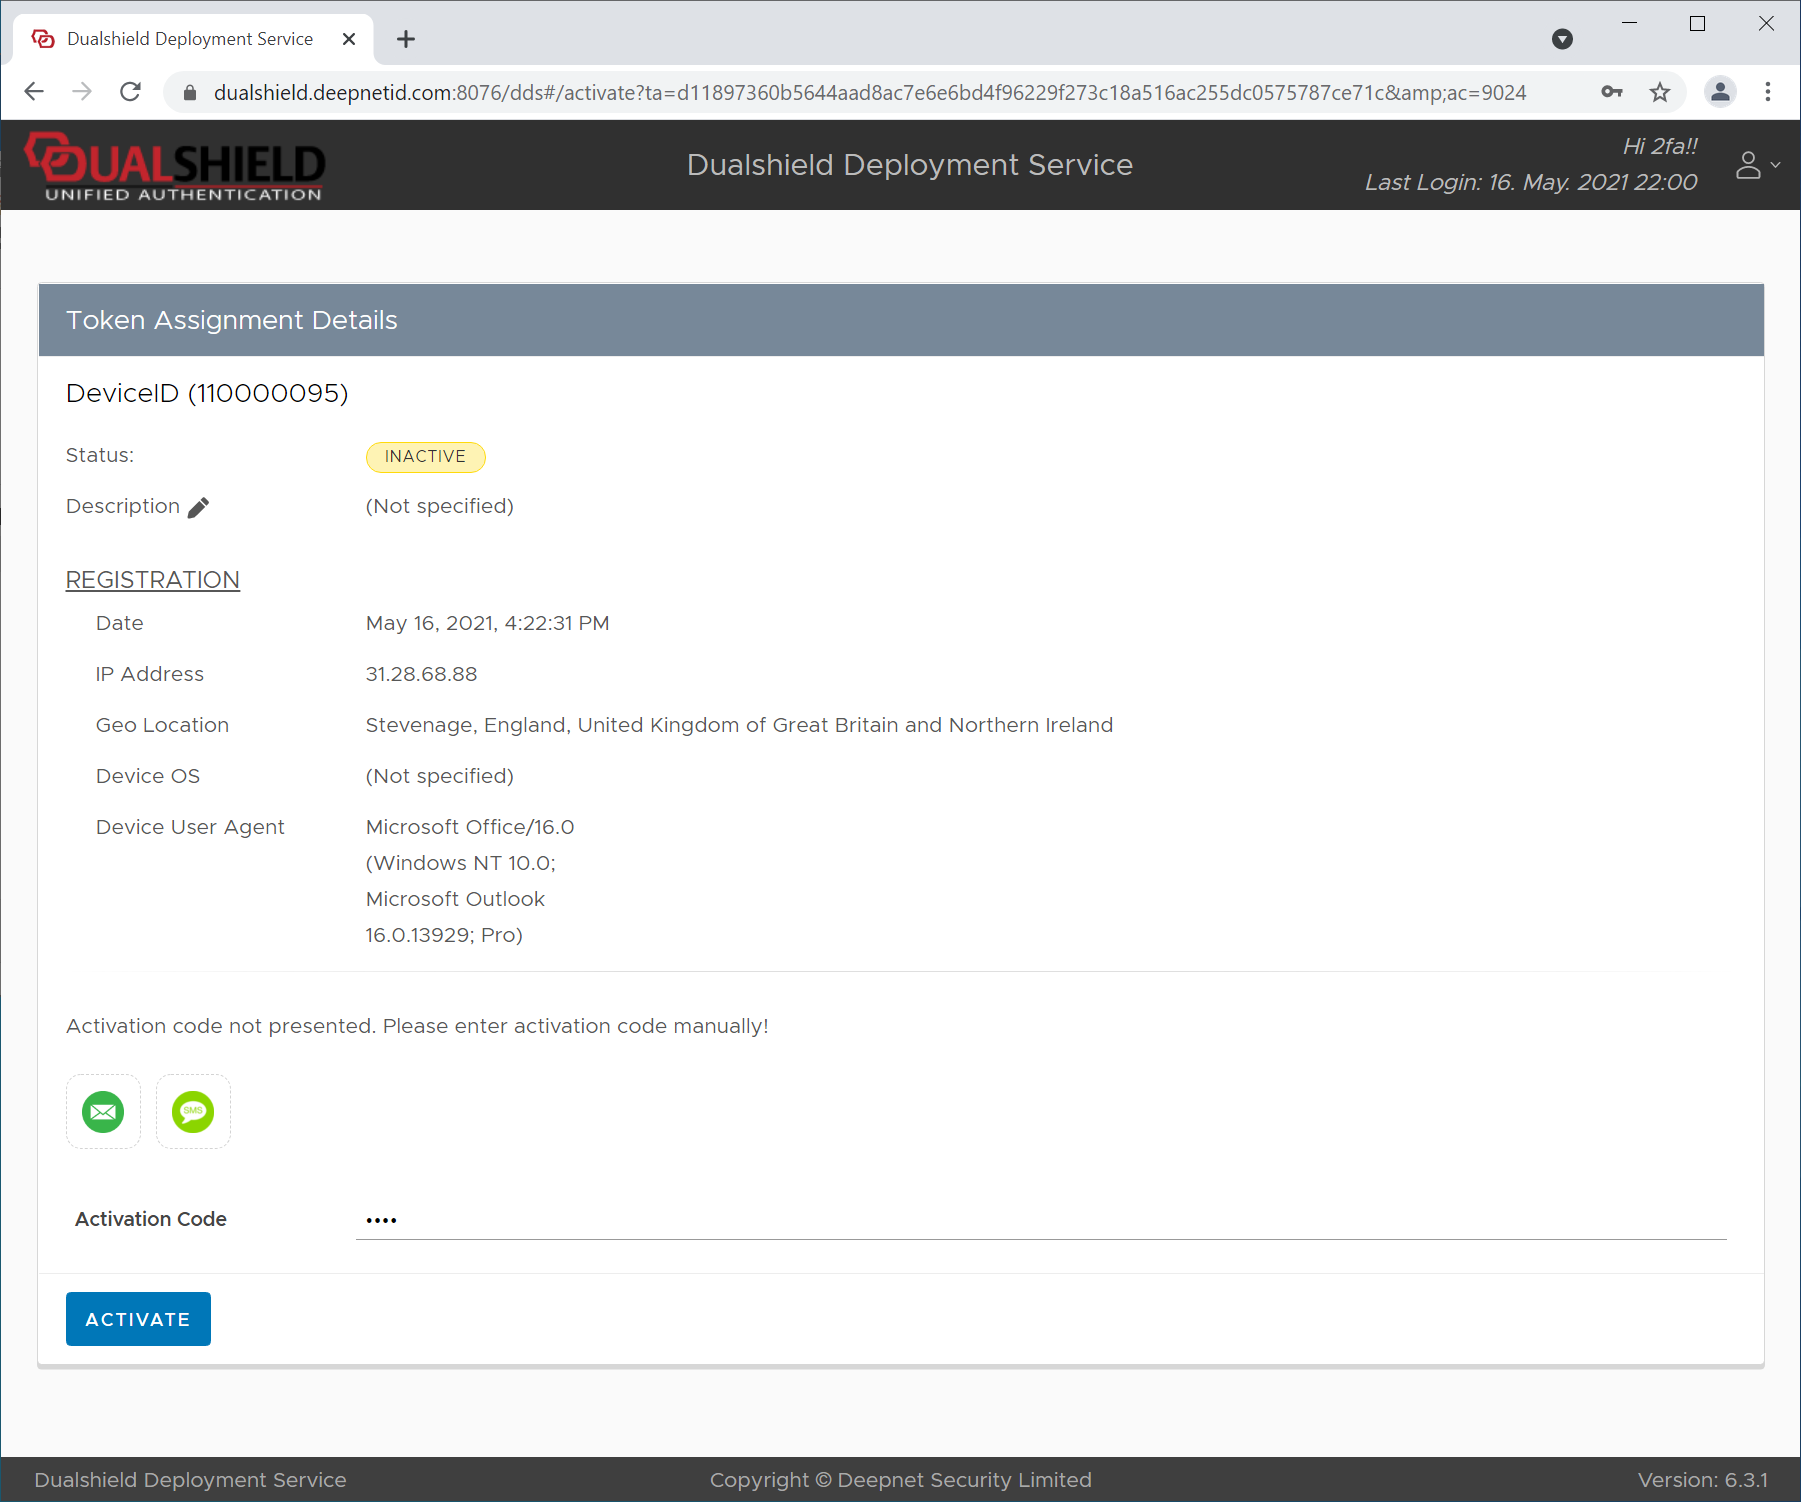Go back to previous page
The height and width of the screenshot is (1502, 1801).
coord(34,93)
